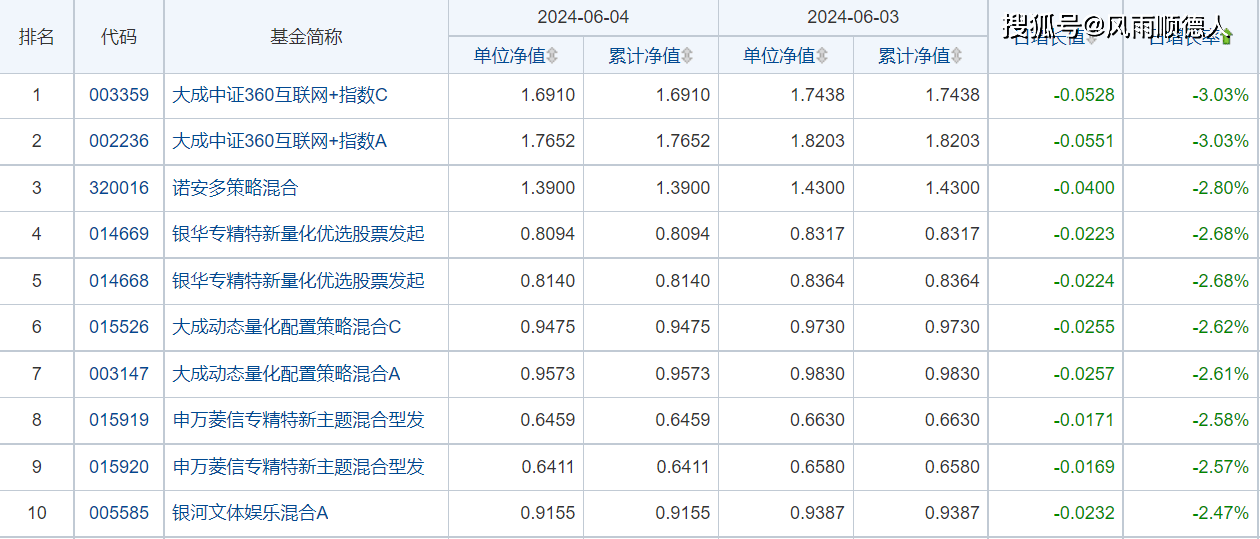Click 2024-06-03 累计净值 cell 0.9387
Viewport: 1260px width, 539px height.
[x=953, y=513]
